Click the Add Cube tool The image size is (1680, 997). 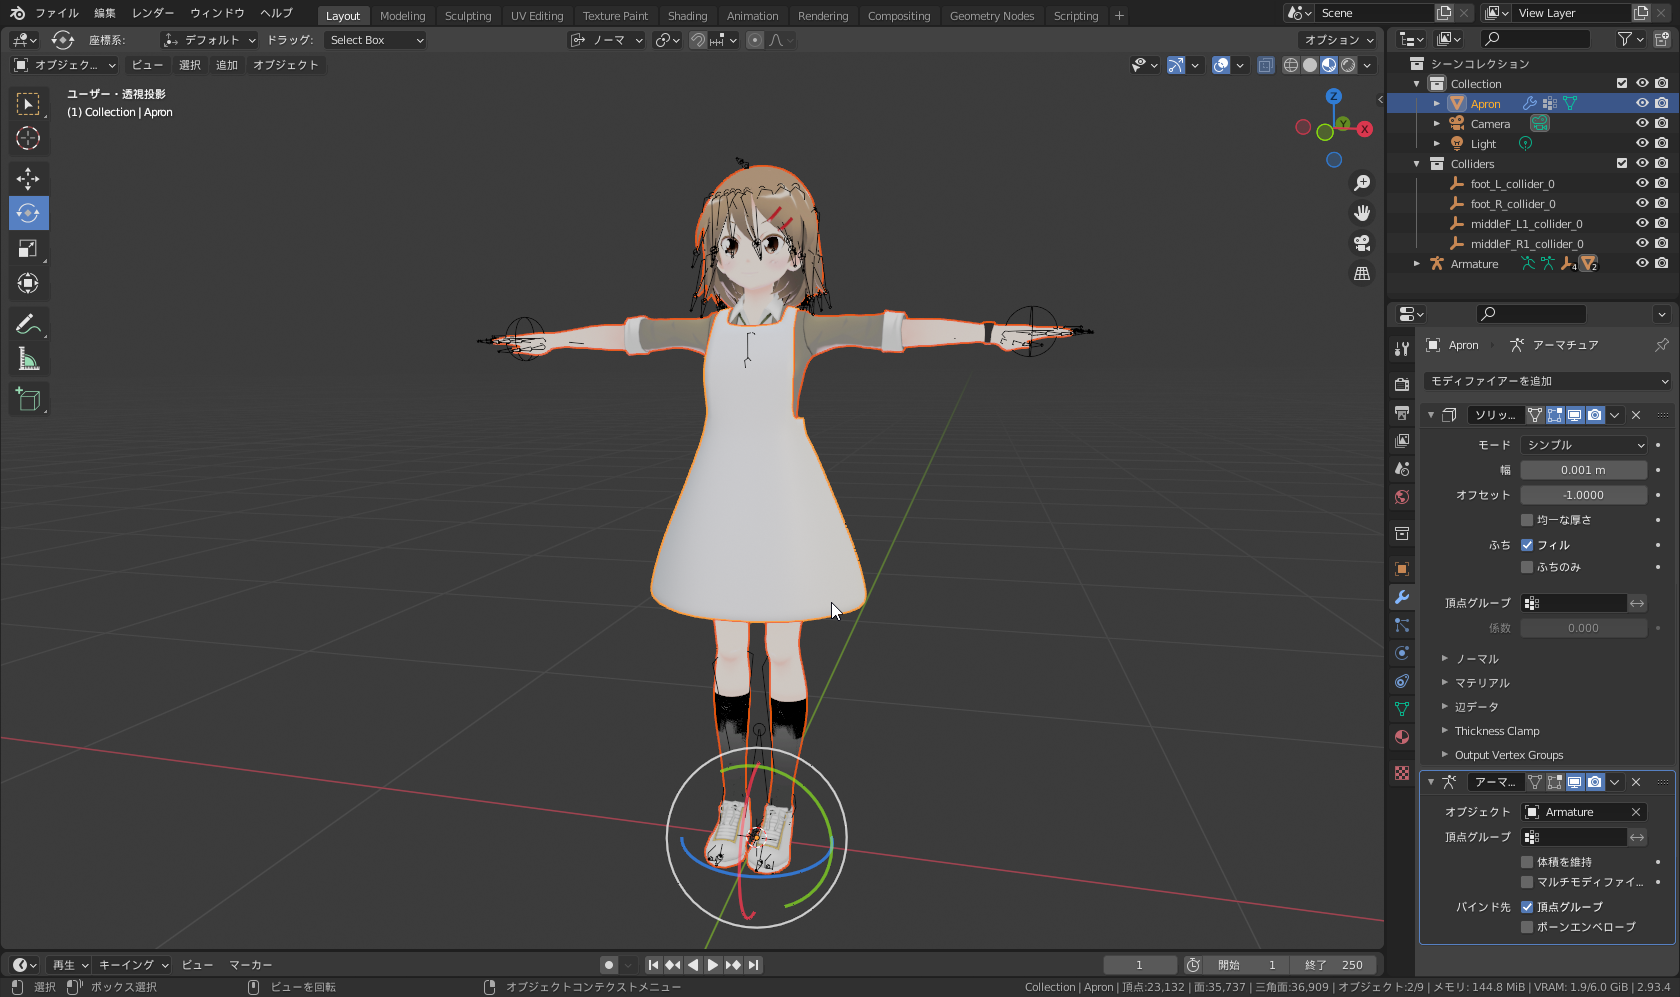click(28, 400)
